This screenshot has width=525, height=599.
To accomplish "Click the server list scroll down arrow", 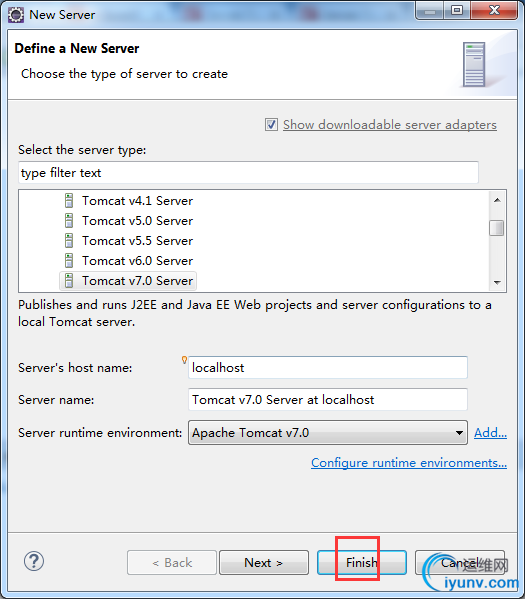I will (497, 282).
